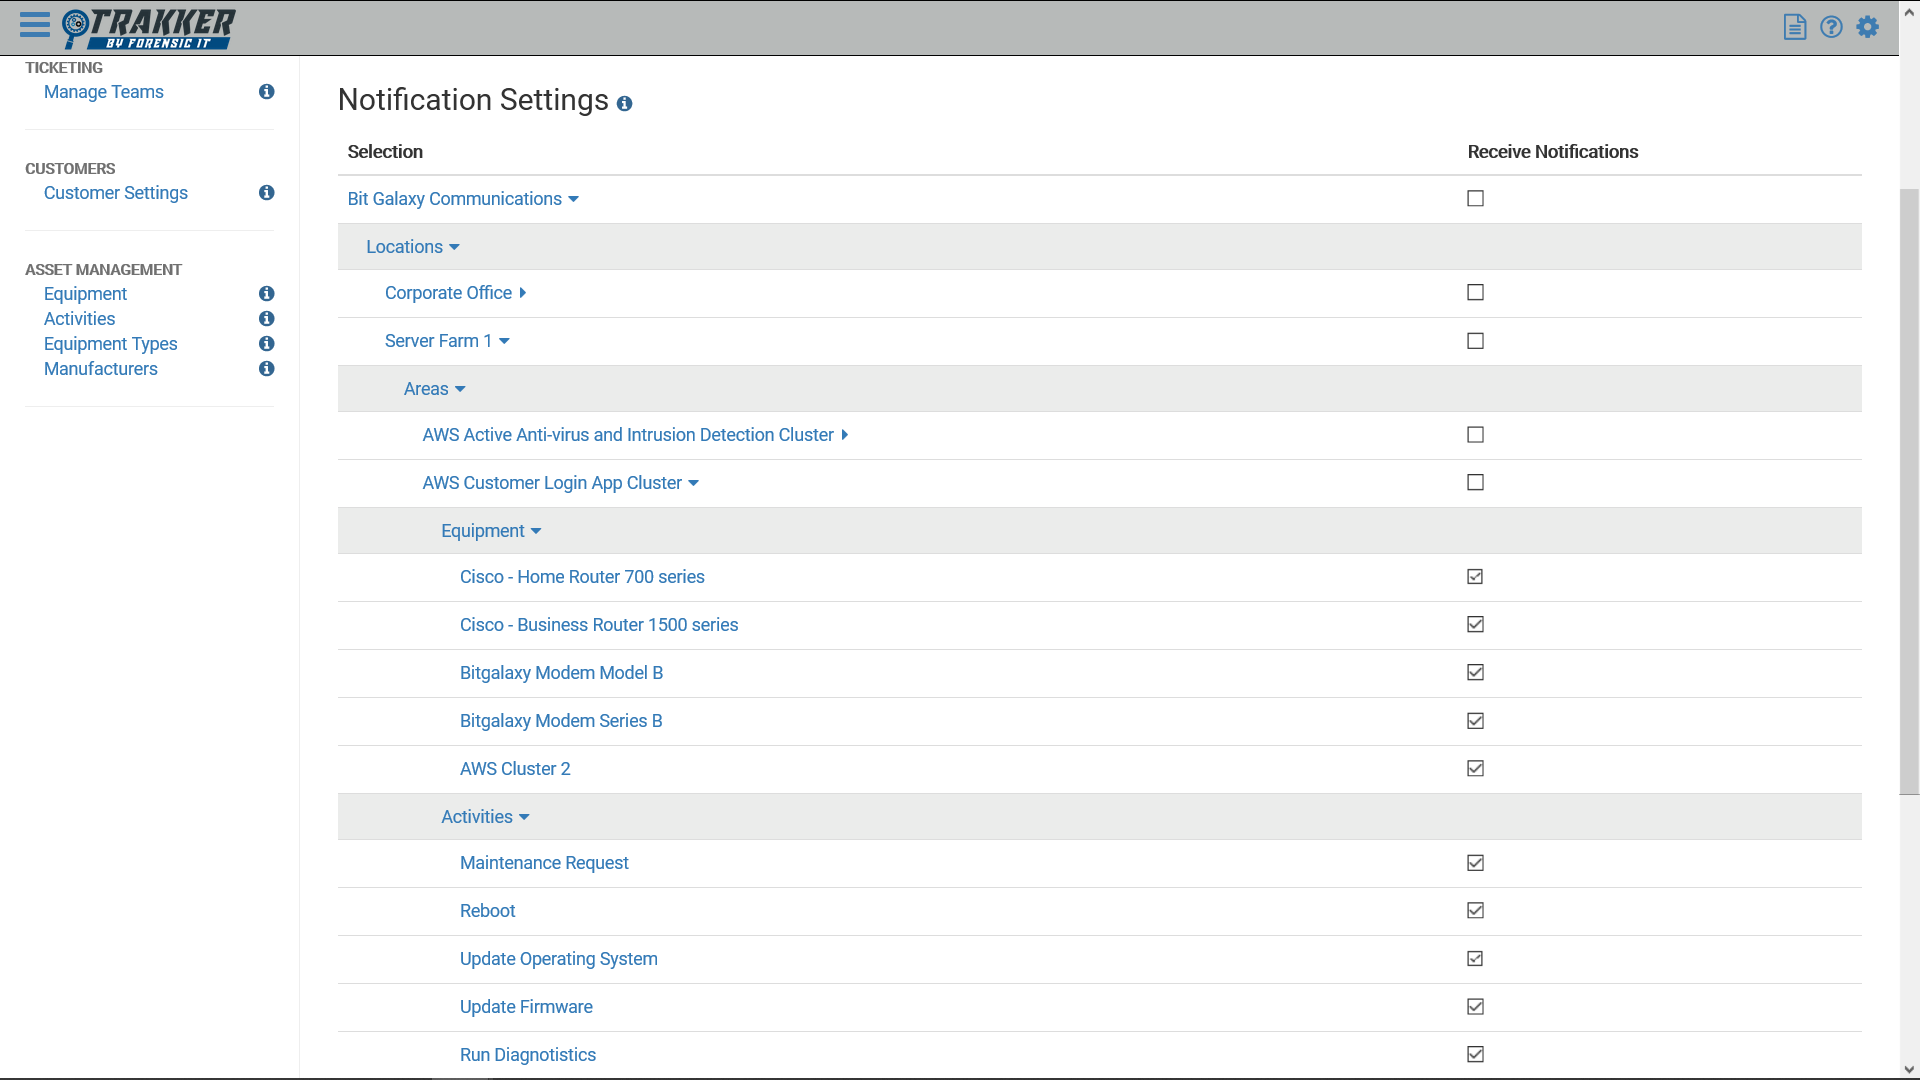This screenshot has width=1920, height=1080.
Task: Click info icon next to Notification Settings title
Action: (x=624, y=104)
